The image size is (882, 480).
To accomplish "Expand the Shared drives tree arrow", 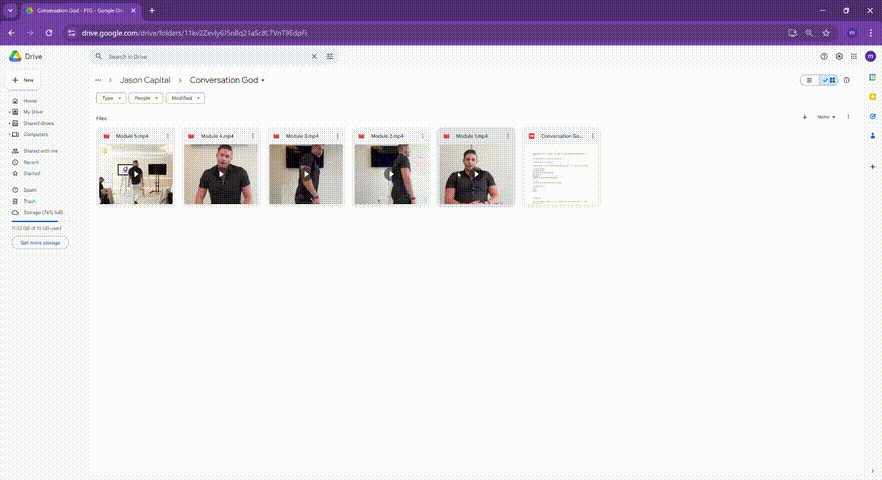I will (9, 123).
